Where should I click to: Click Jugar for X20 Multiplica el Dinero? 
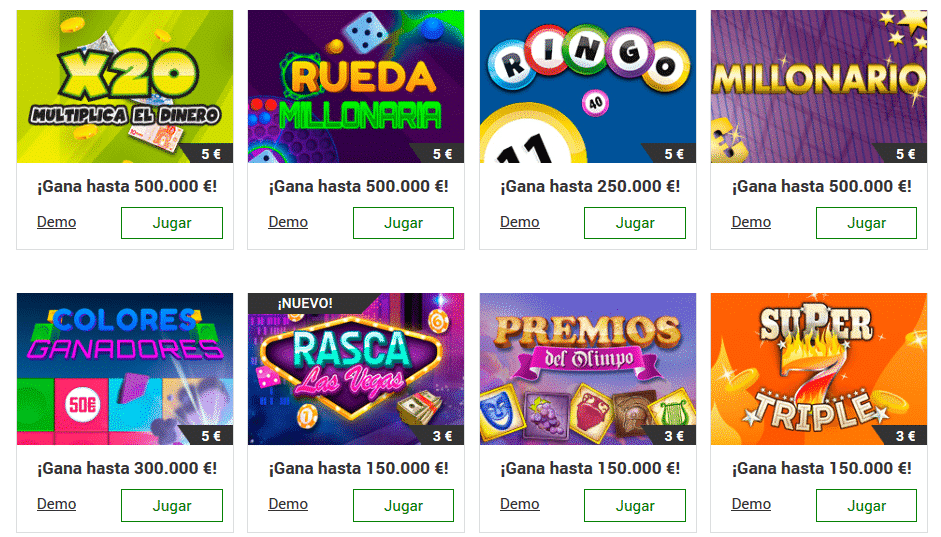(172, 223)
